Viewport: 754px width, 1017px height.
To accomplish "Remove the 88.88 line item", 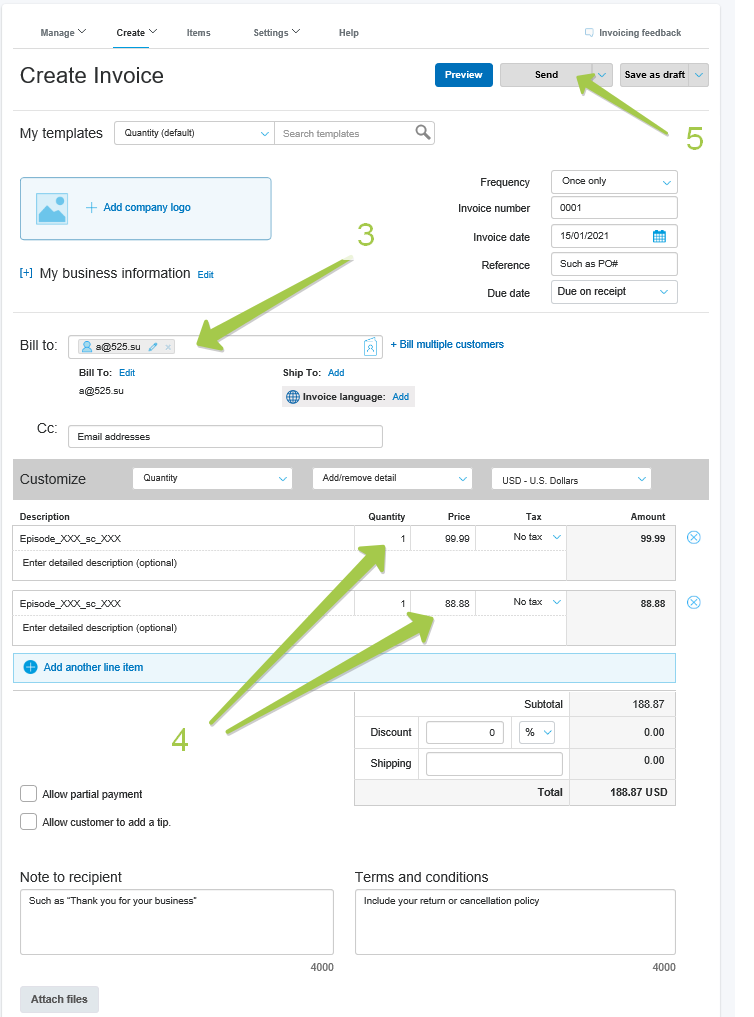I will coord(694,602).
